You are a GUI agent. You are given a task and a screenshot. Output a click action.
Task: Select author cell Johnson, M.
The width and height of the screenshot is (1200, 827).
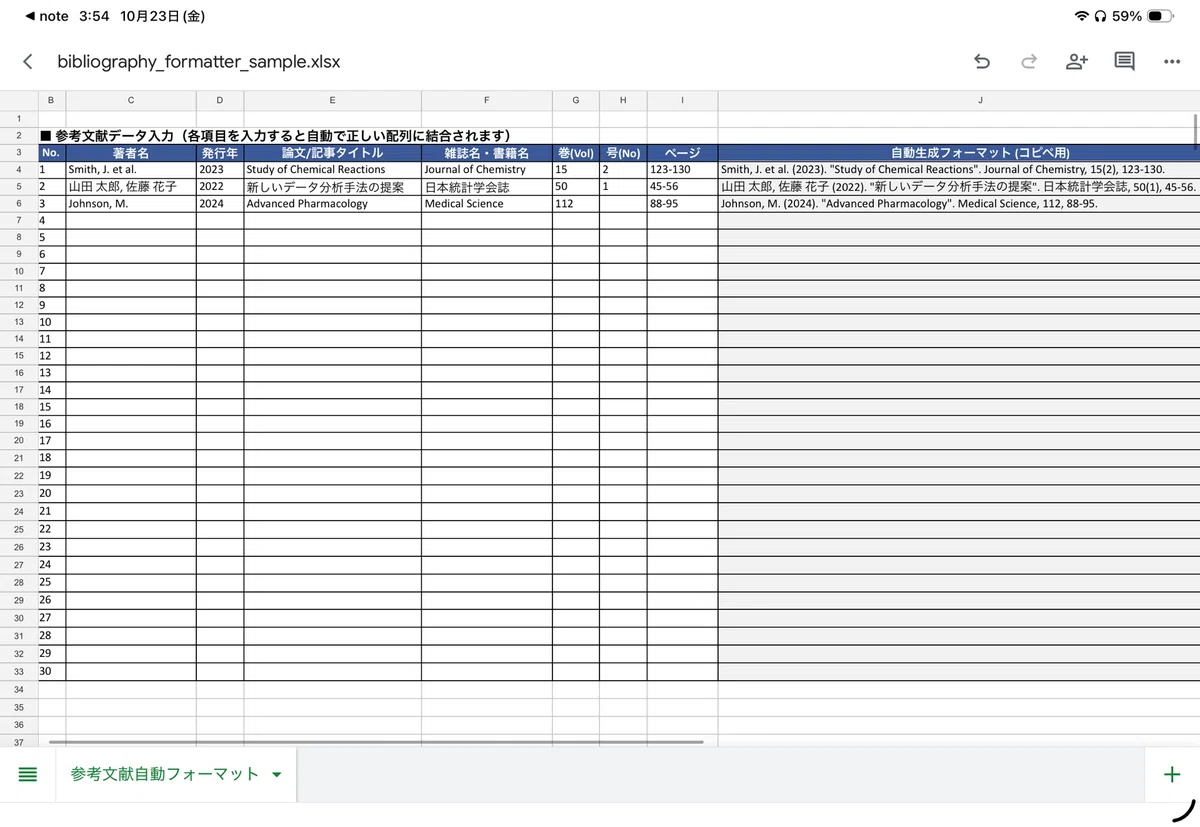pyautogui.click(x=131, y=203)
